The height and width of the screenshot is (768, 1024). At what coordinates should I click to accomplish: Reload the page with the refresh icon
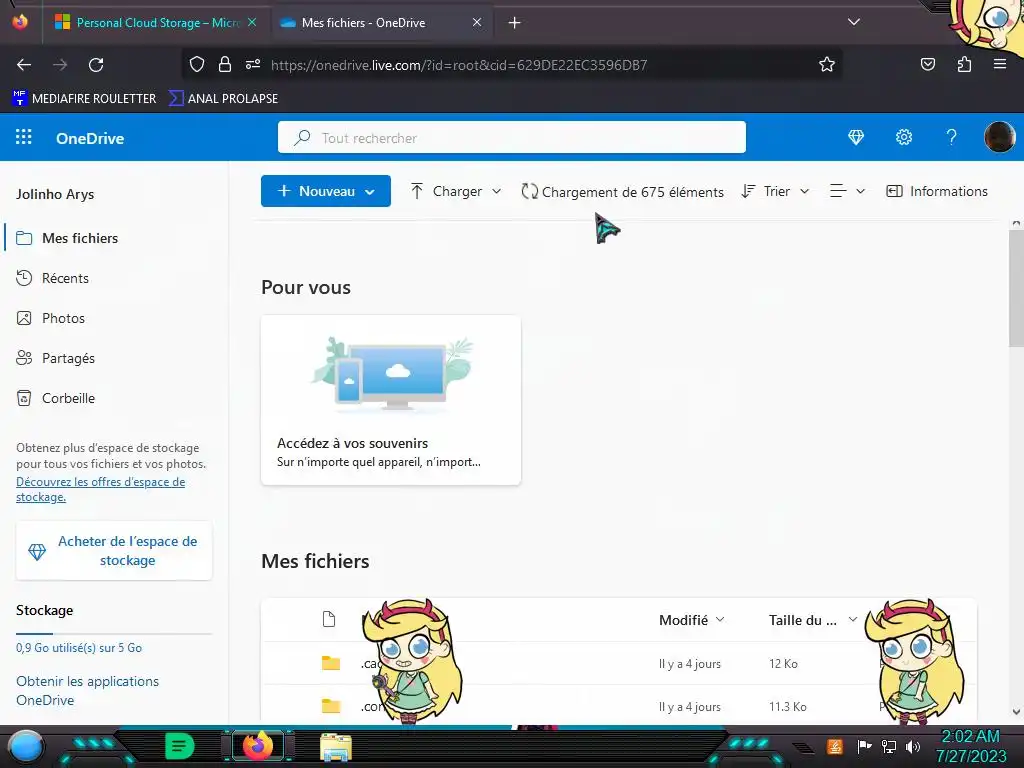tap(96, 65)
